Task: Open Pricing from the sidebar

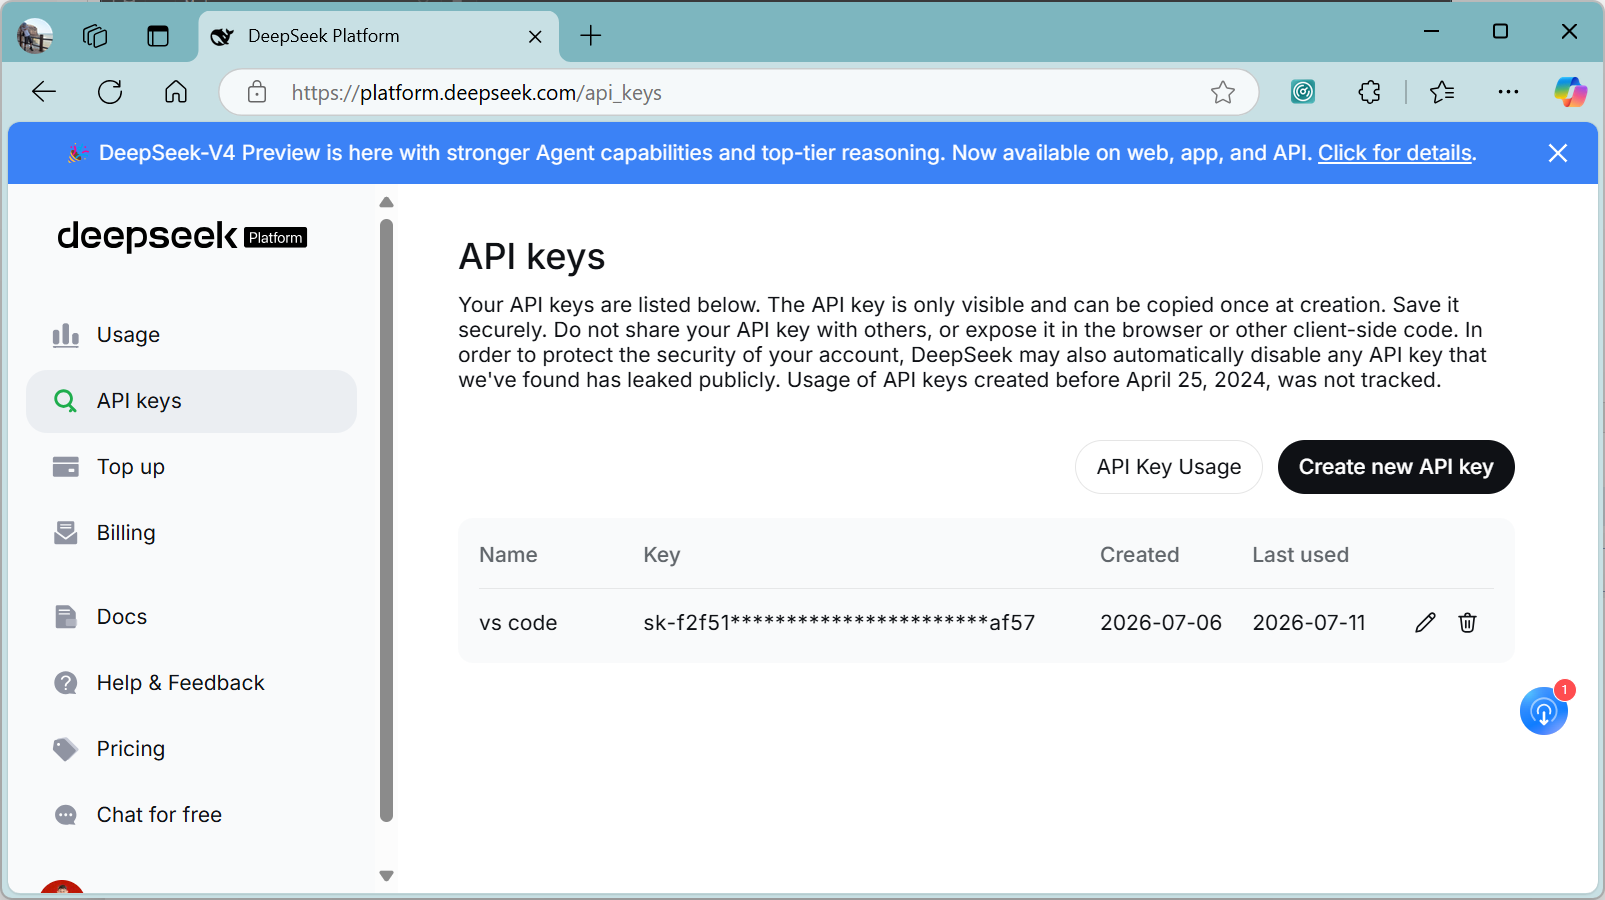Action: (x=191, y=749)
